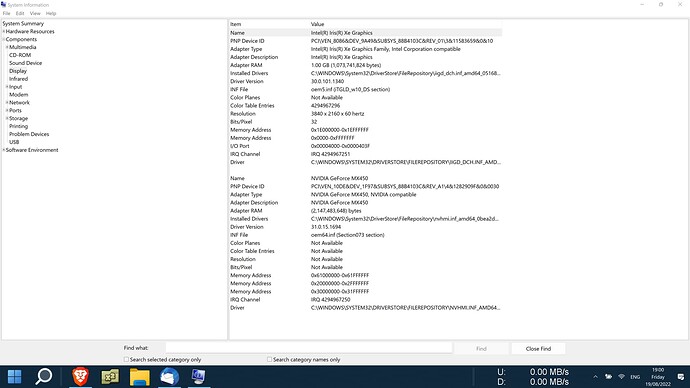The image size is (690, 388).
Task: Open the View menu
Action: 35,14
